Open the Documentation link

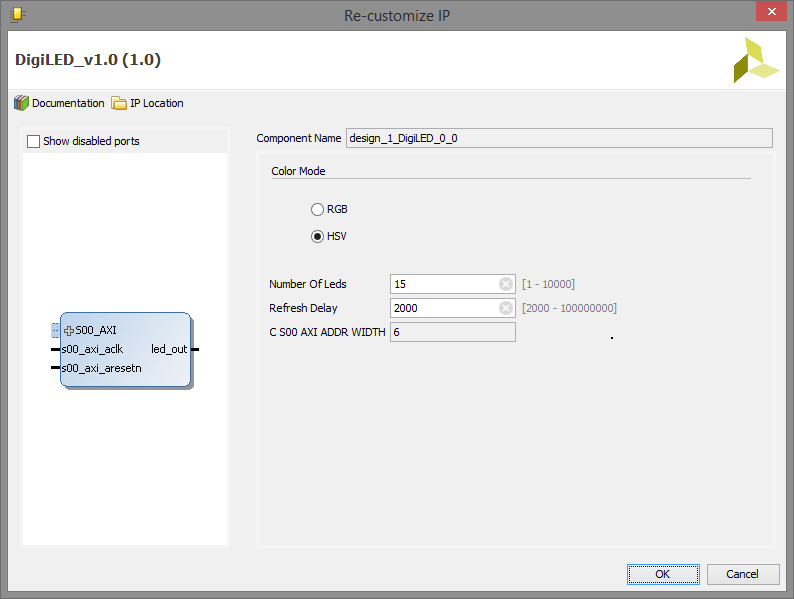[x=68, y=103]
